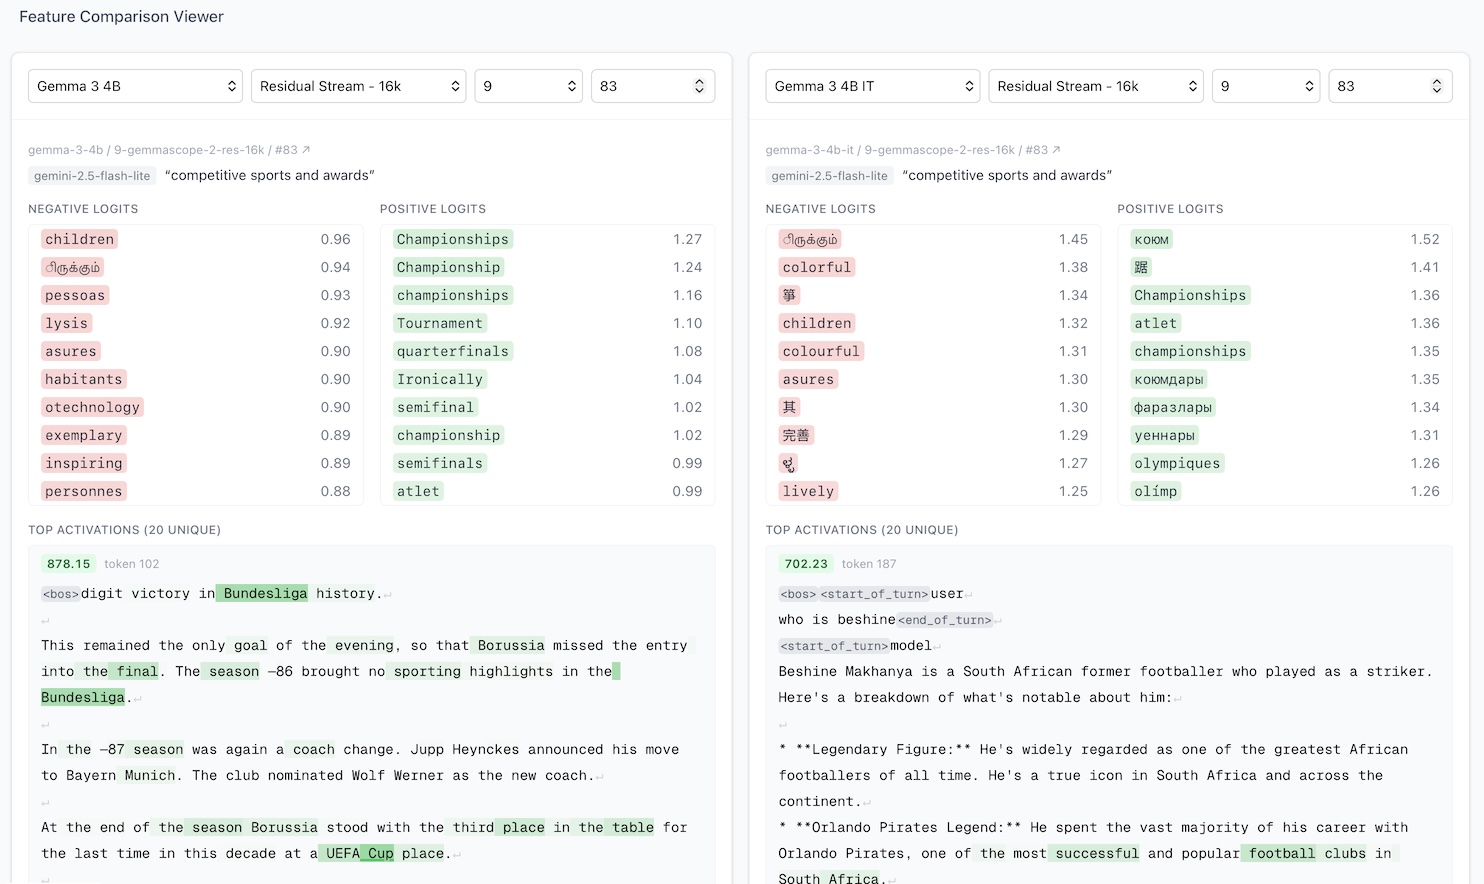The image size is (1484, 884).
Task: Click the 878.15 activation value badge
Action: 68,564
